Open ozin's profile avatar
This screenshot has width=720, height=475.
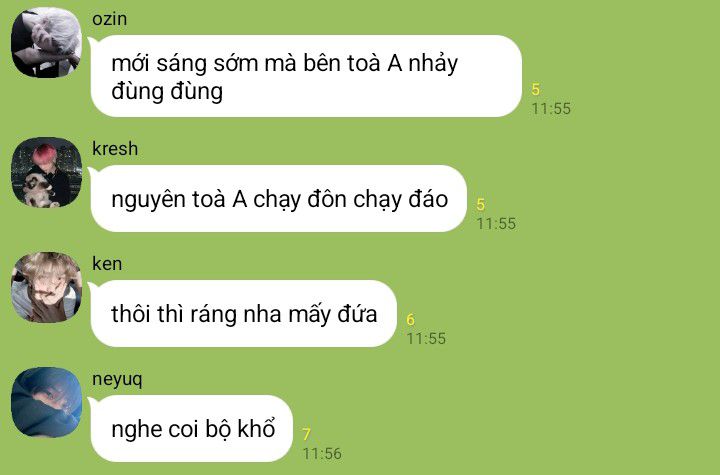(46, 42)
